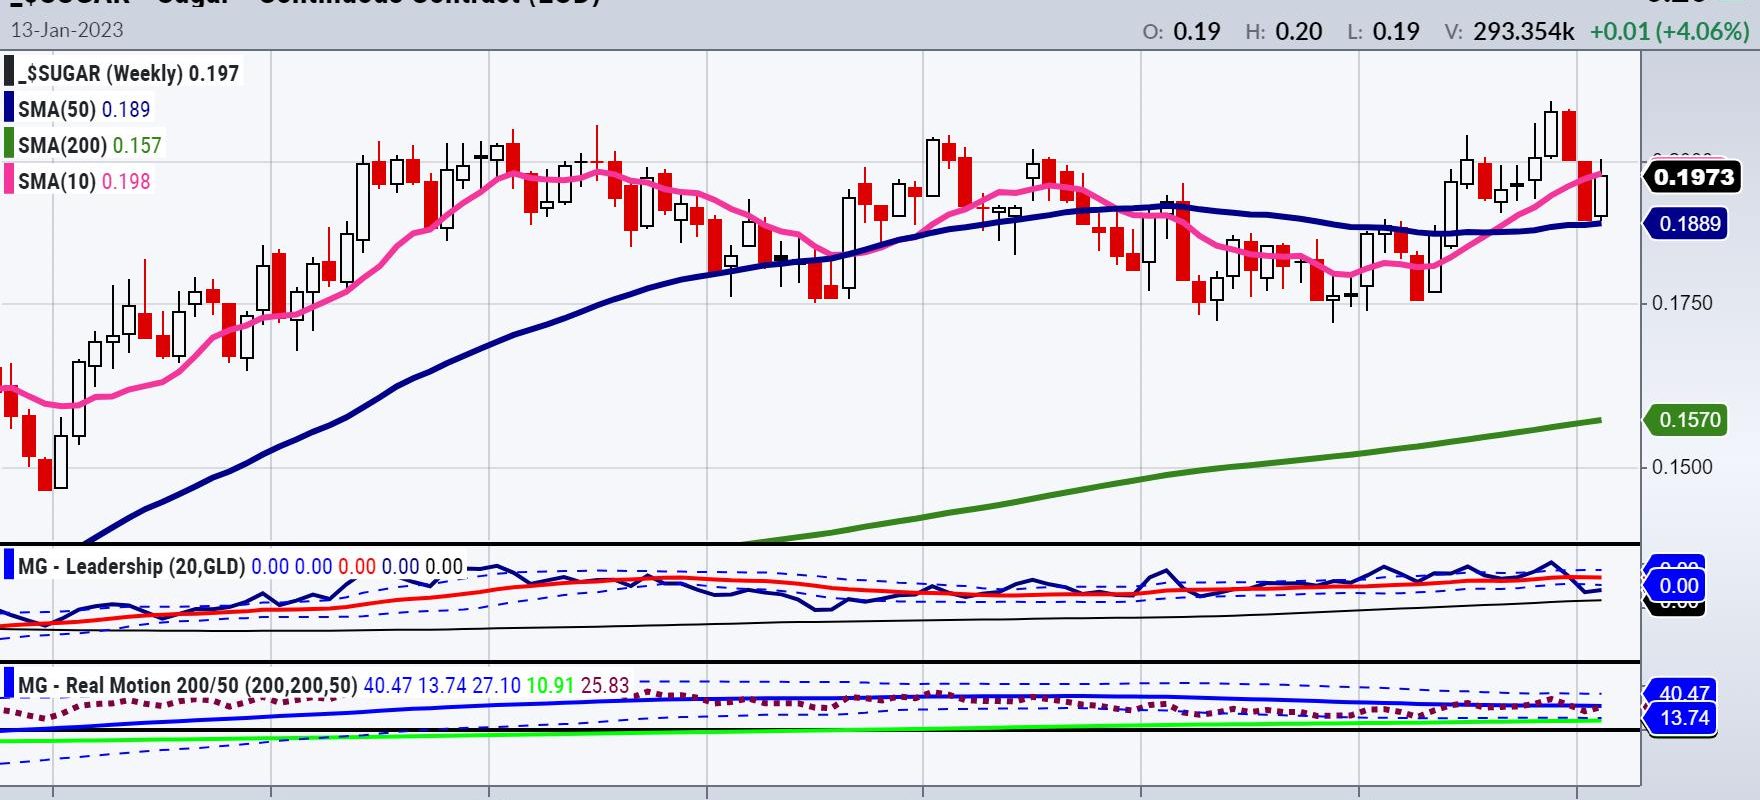Click the 0.1750 price axis label

tap(1682, 303)
